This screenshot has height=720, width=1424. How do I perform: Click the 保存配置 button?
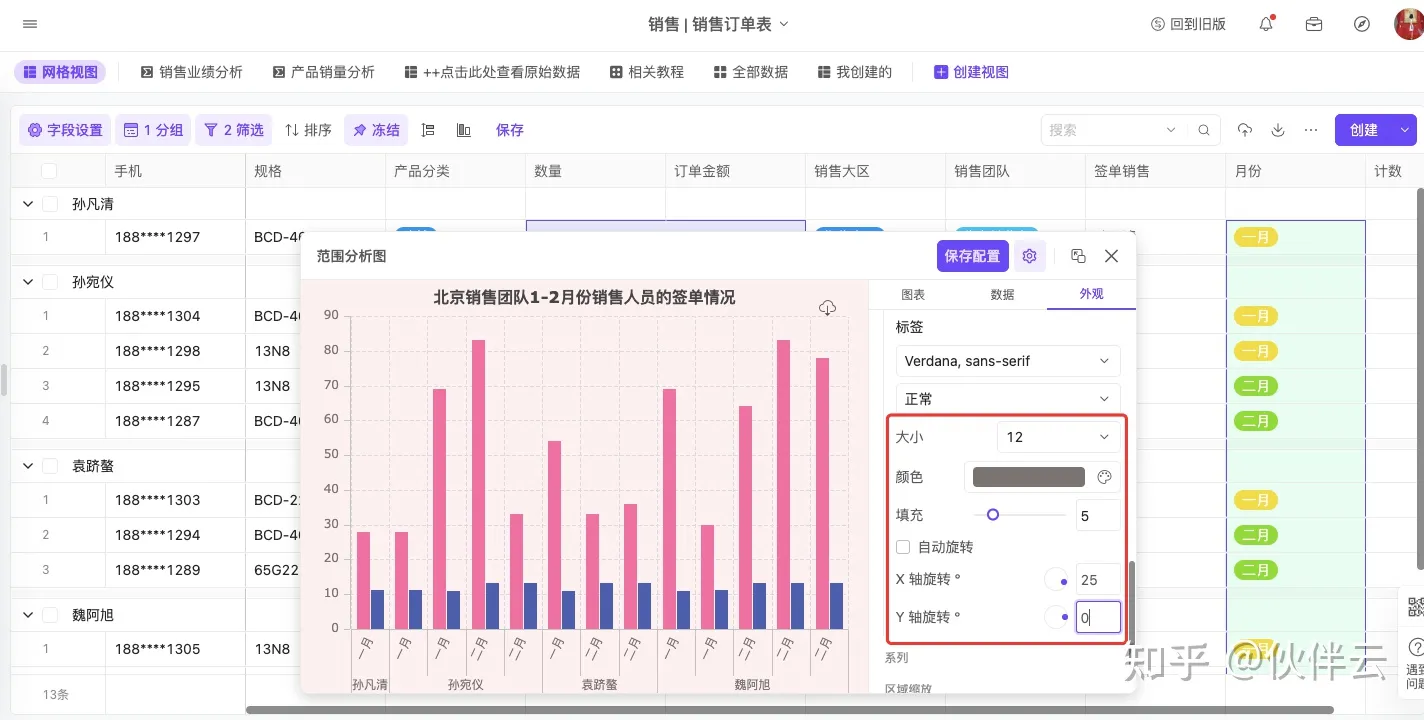[x=972, y=256]
